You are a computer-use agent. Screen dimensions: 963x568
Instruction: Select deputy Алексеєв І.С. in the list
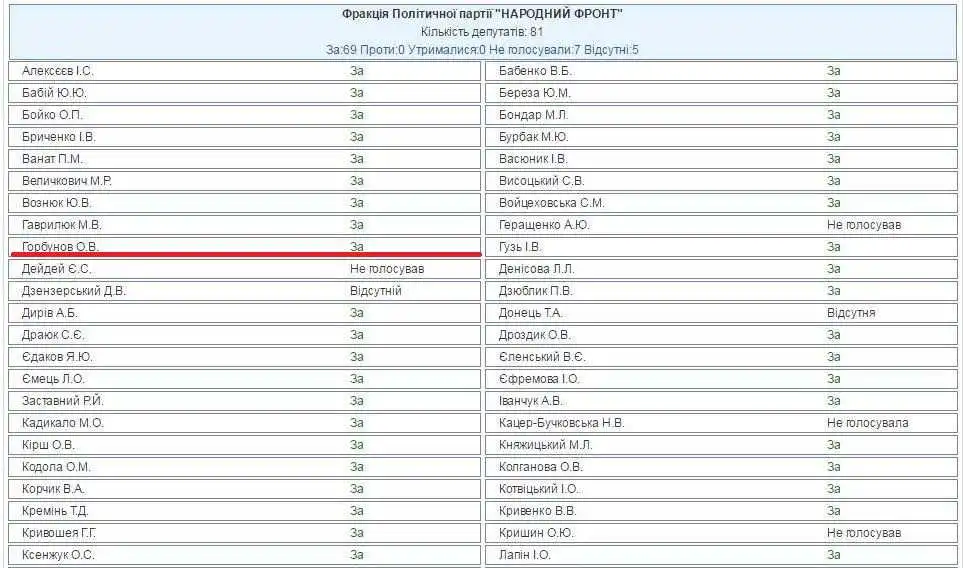58,71
